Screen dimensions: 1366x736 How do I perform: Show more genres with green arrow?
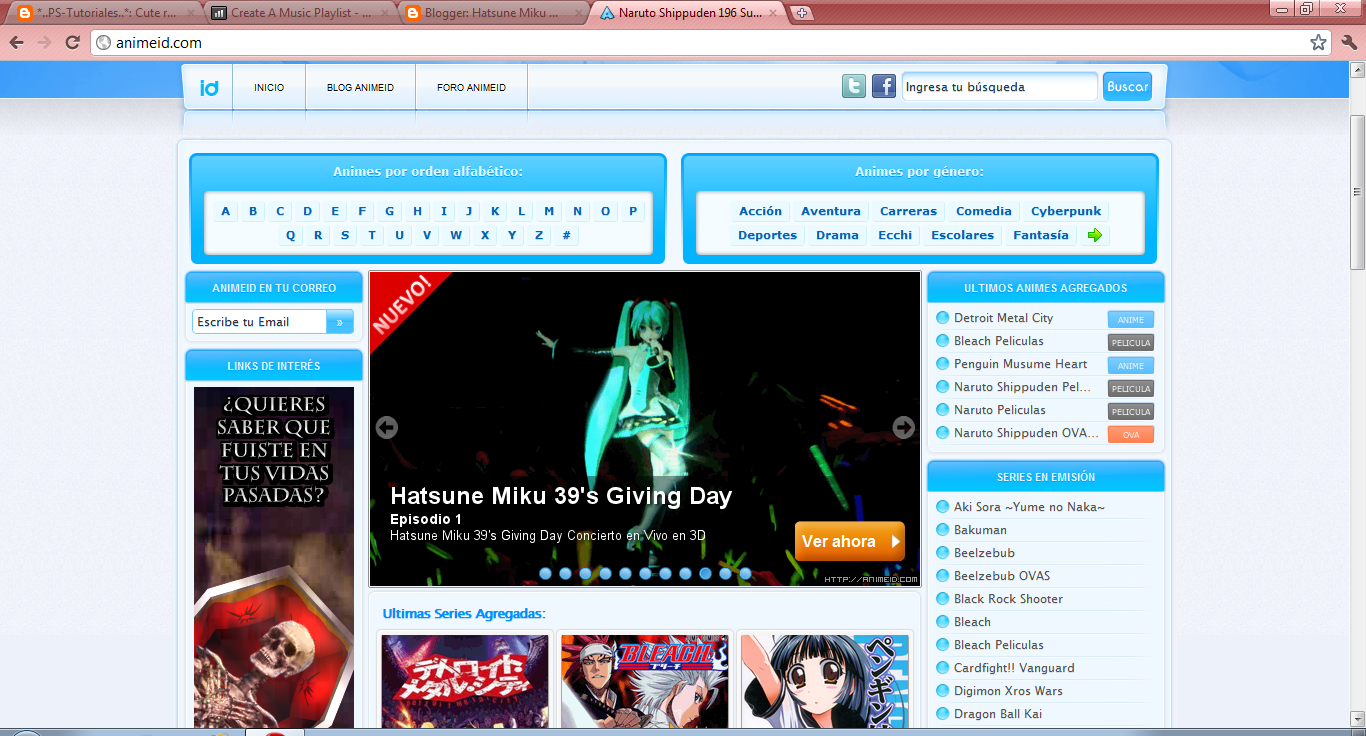click(1095, 235)
